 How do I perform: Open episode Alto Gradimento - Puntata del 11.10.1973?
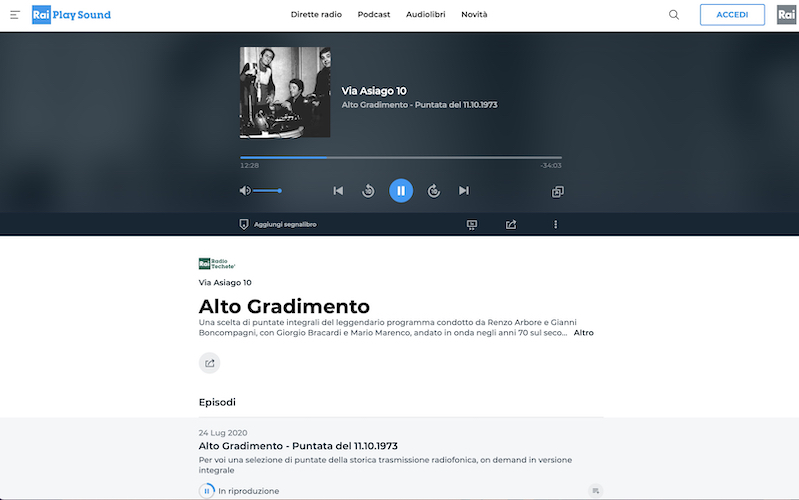pyautogui.click(x=298, y=446)
